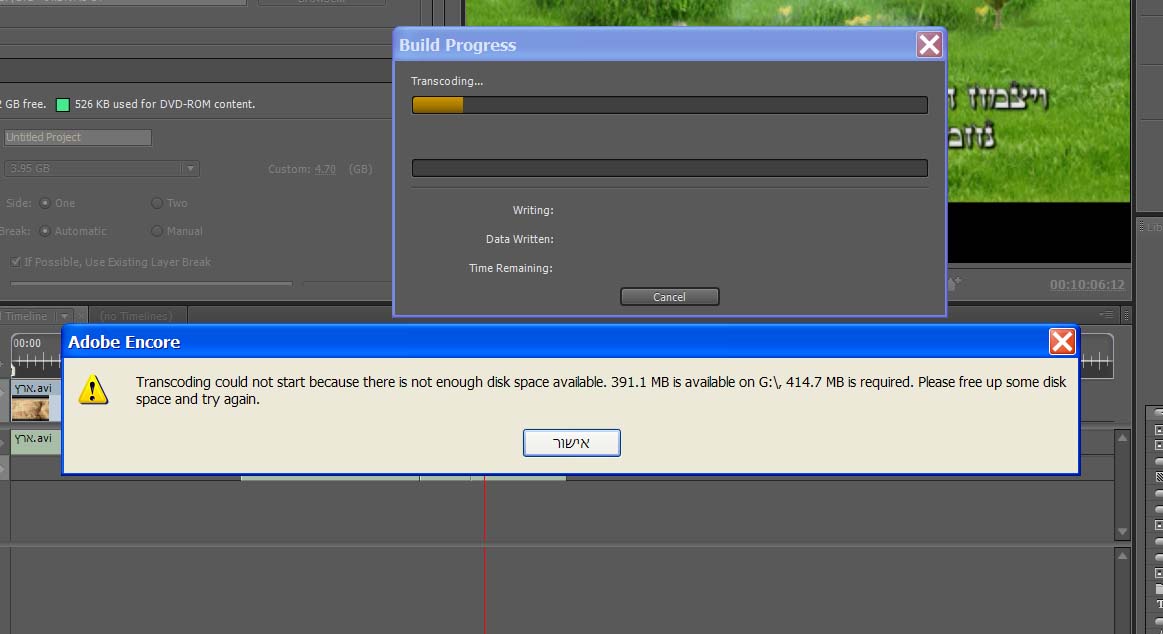
Task: Click the Hebrew OK button in the Adobe Encore dialog
Action: pyautogui.click(x=571, y=443)
